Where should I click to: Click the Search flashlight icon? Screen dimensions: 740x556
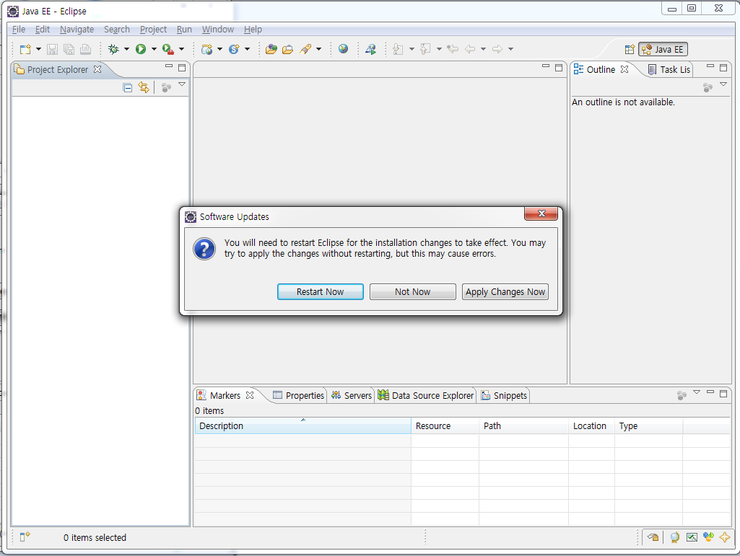pyautogui.click(x=306, y=49)
